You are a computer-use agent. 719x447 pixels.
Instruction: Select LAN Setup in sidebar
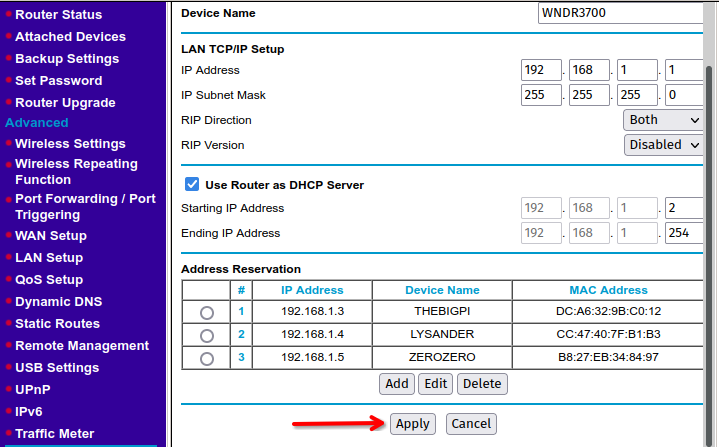point(49,258)
